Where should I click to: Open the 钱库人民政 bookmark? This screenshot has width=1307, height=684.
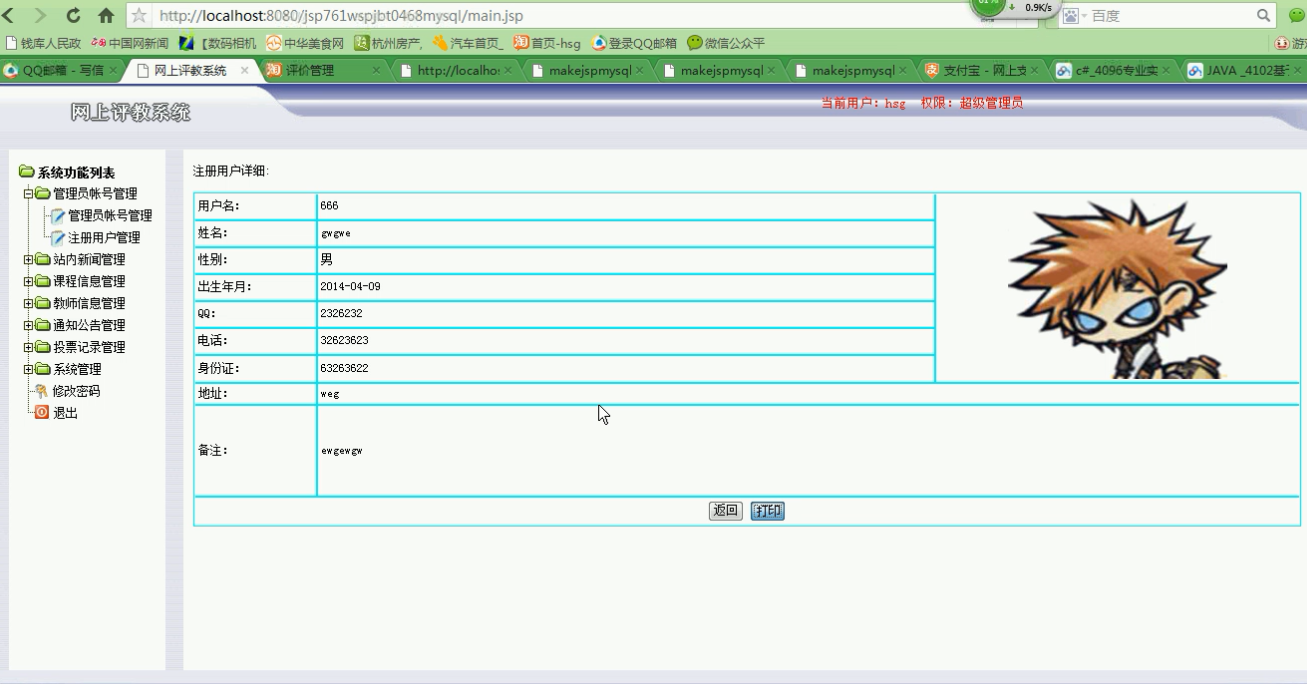[x=44, y=43]
